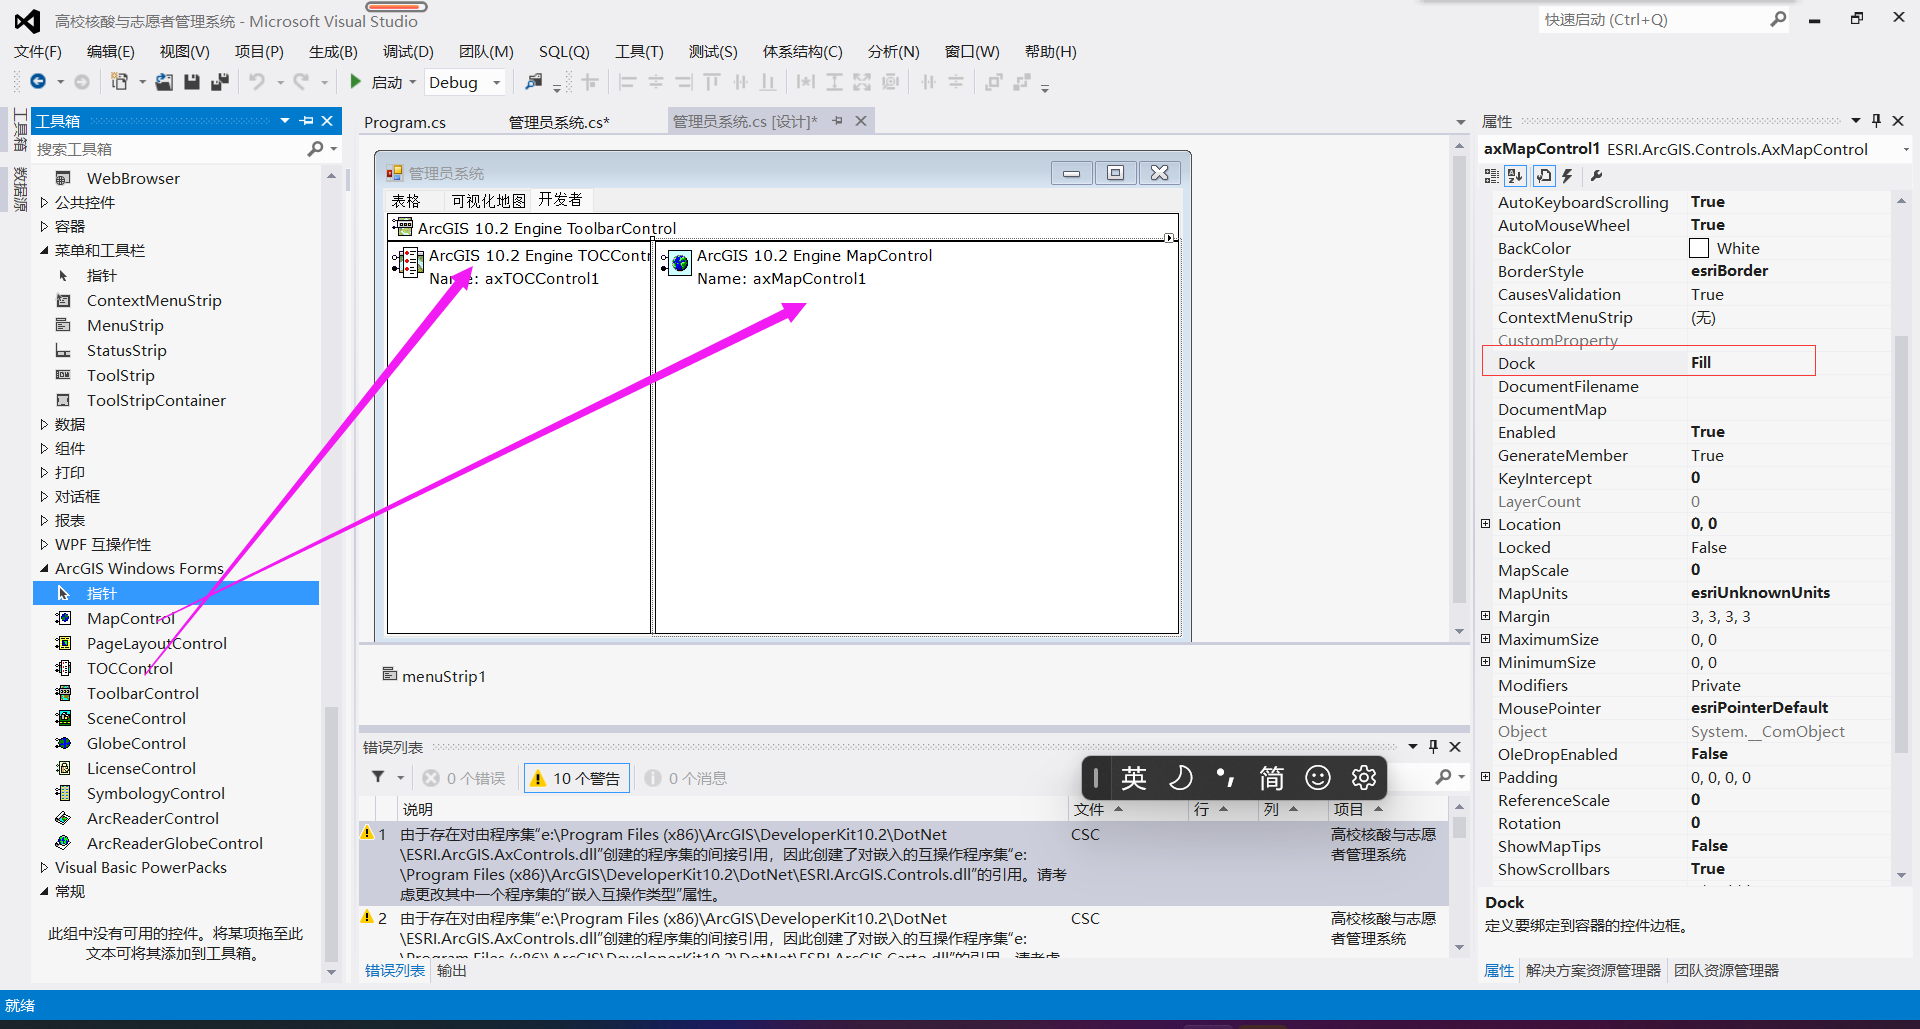Switch to the Program.cs tab
The width and height of the screenshot is (1920, 1029).
[405, 122]
